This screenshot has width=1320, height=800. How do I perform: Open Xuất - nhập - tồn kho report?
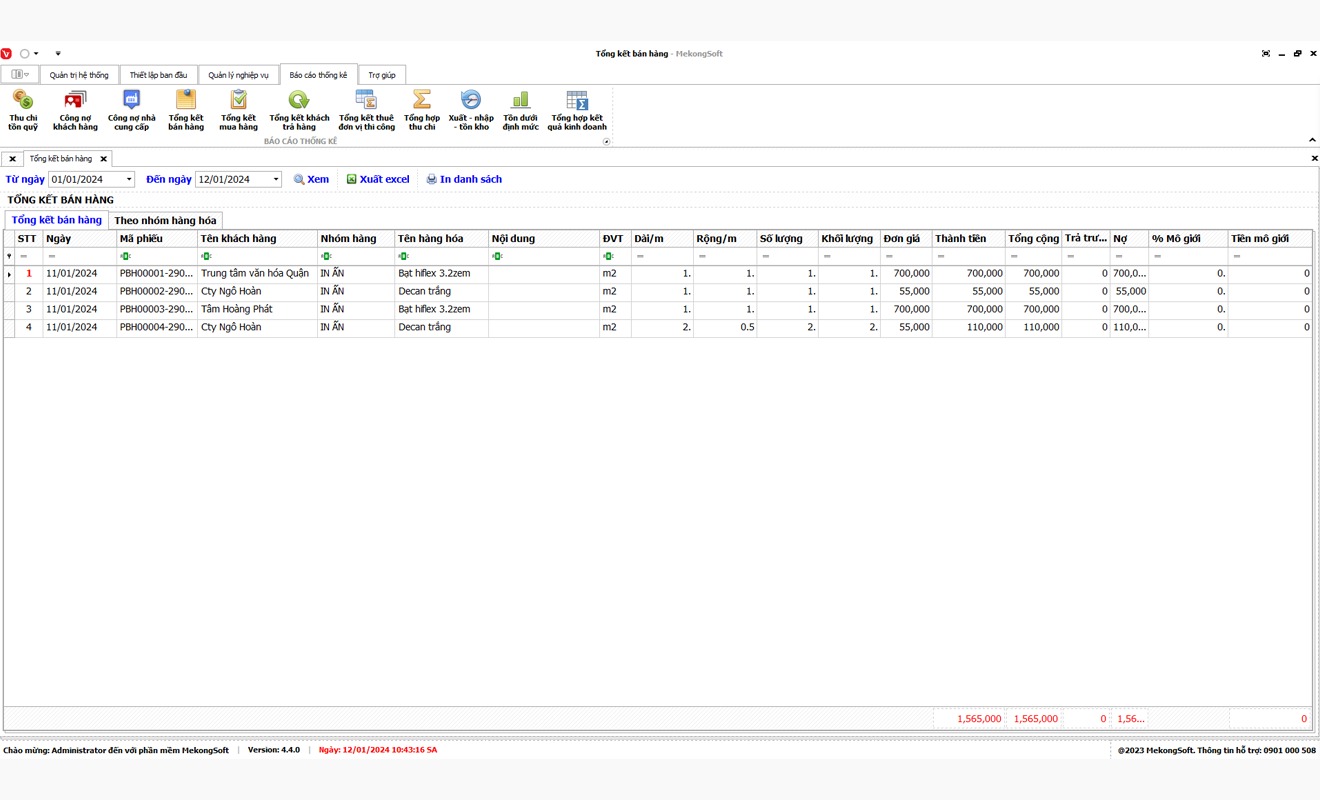click(x=470, y=110)
